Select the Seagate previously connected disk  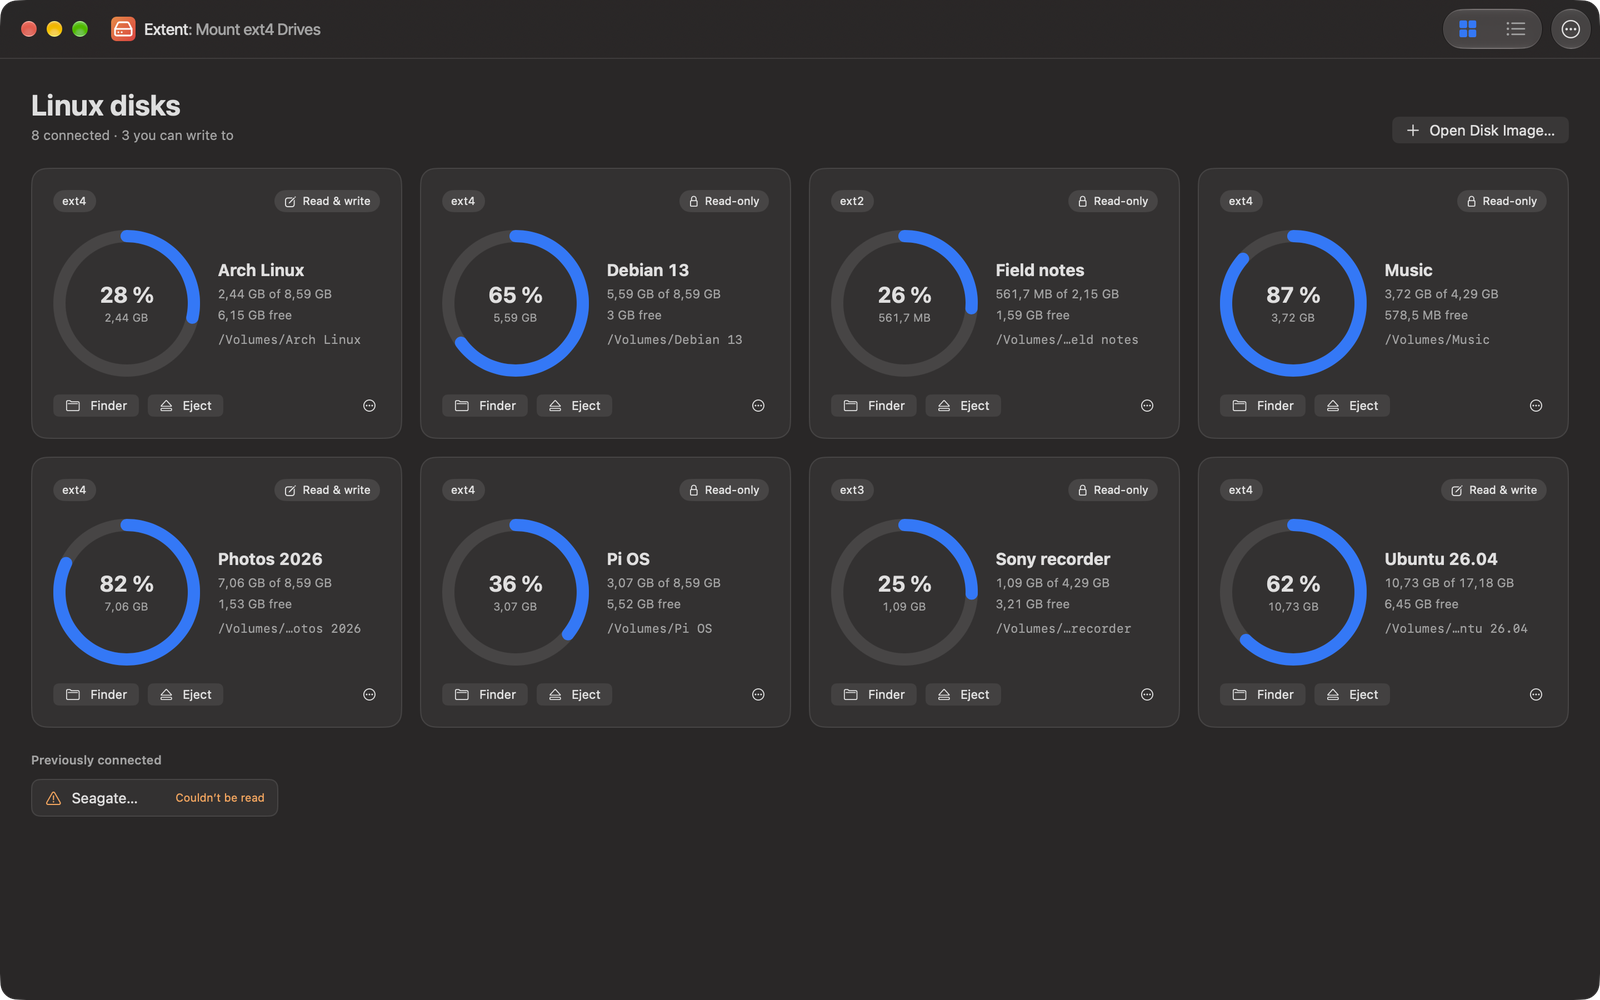(154, 798)
